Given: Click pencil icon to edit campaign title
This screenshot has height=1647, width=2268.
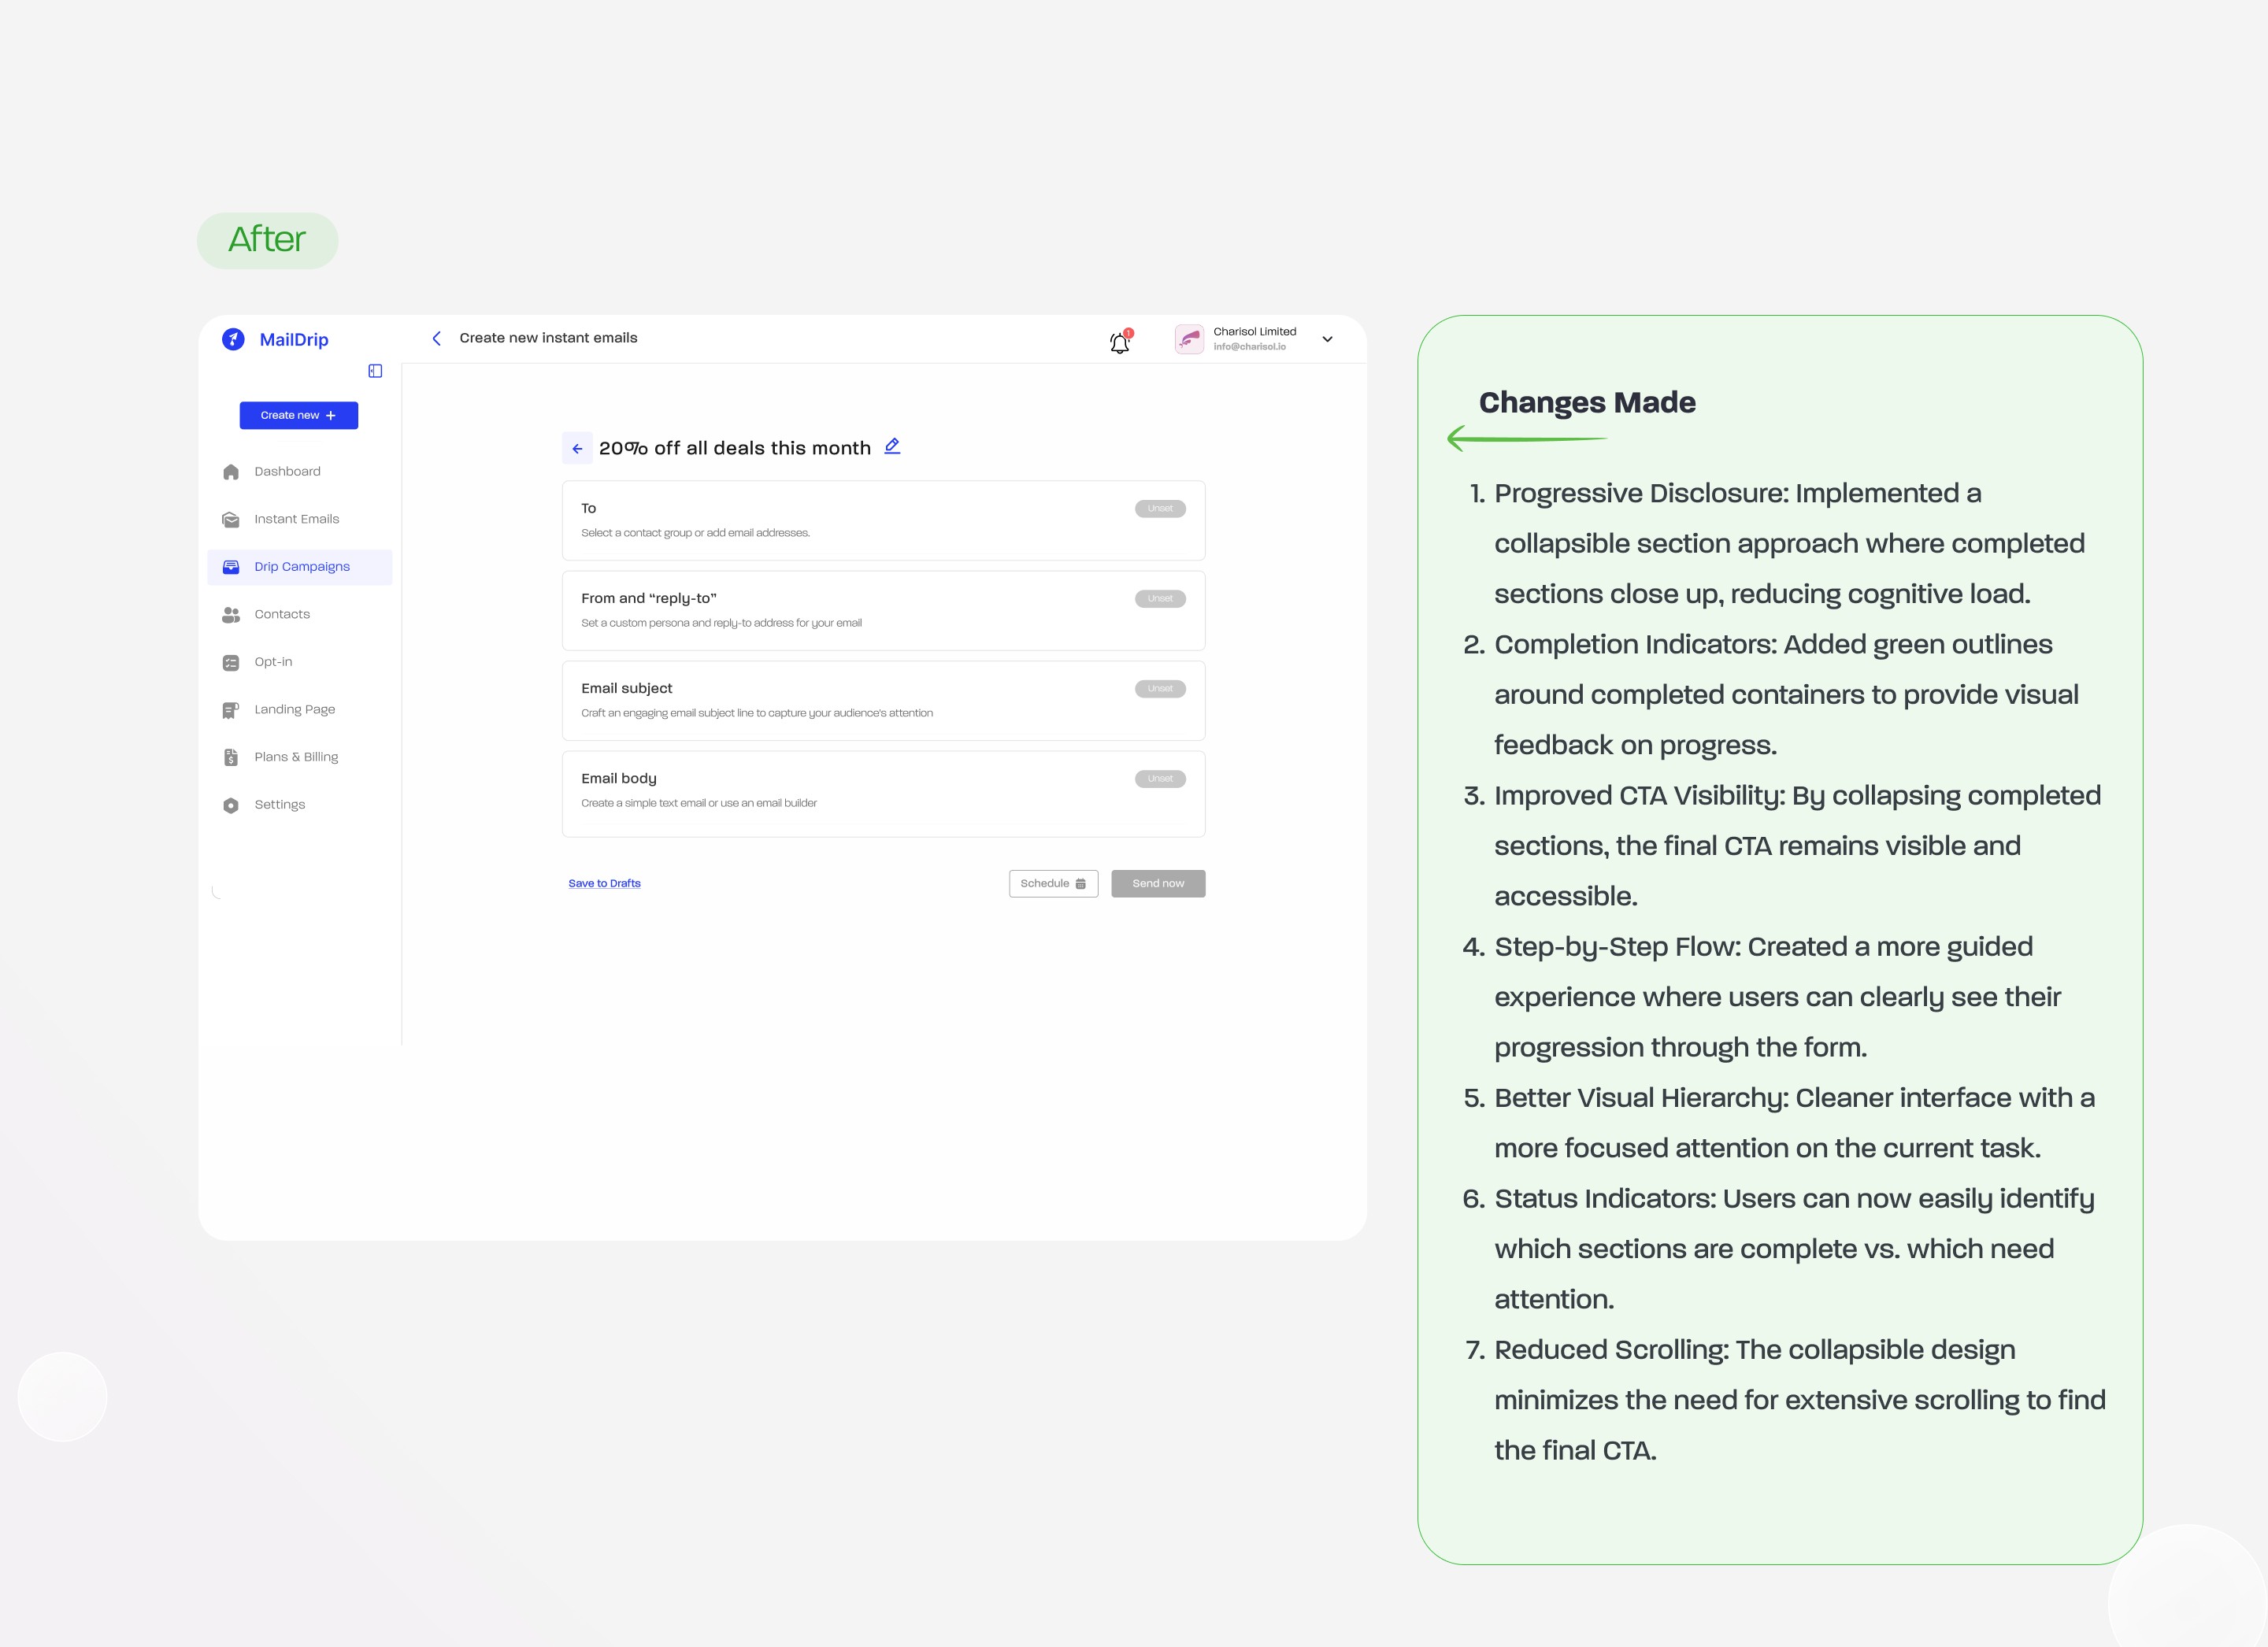Looking at the screenshot, I should click(892, 446).
